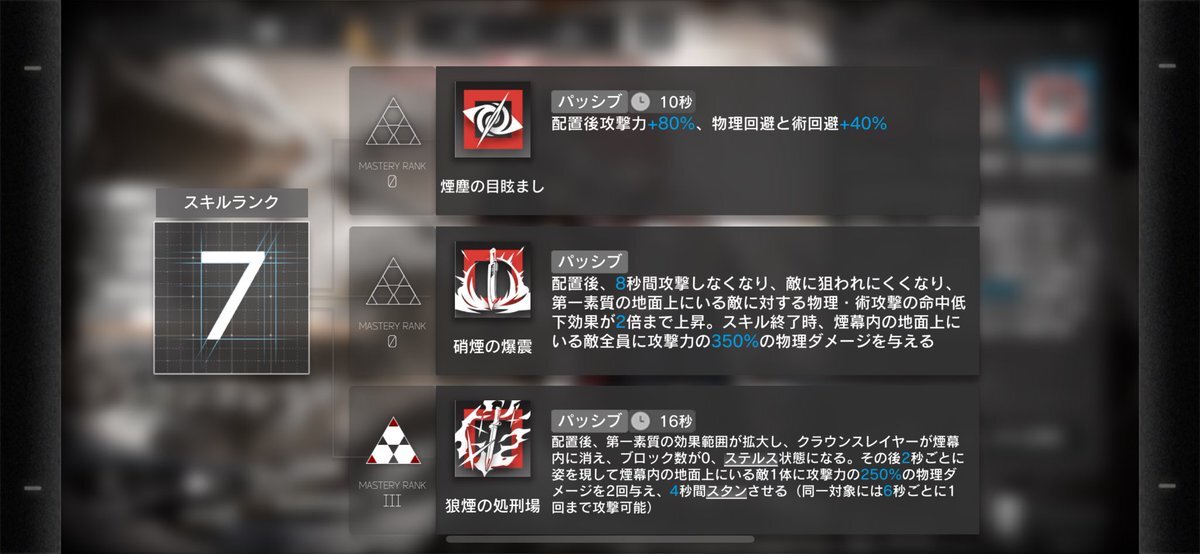Click the パッシブ tag on 硝煙の爆震
The height and width of the screenshot is (554, 1200).
(x=589, y=261)
